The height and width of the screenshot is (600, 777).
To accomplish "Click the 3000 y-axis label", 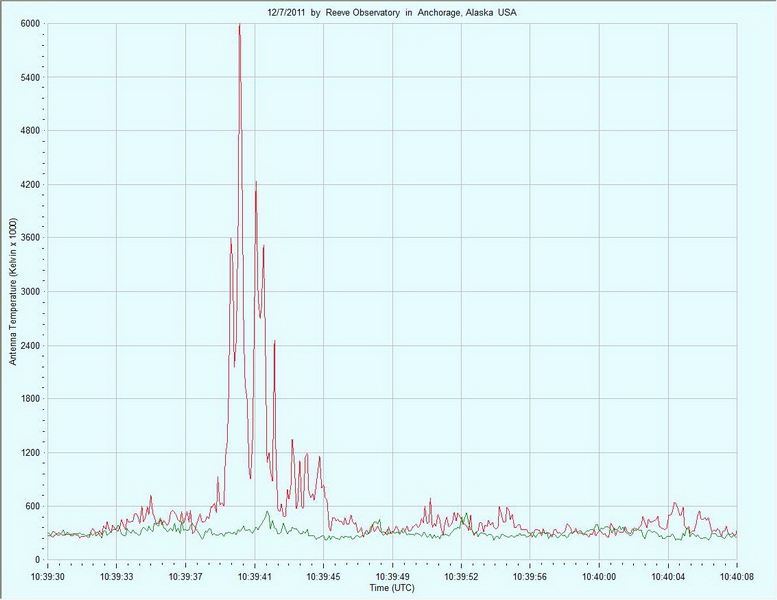I will [x=30, y=292].
